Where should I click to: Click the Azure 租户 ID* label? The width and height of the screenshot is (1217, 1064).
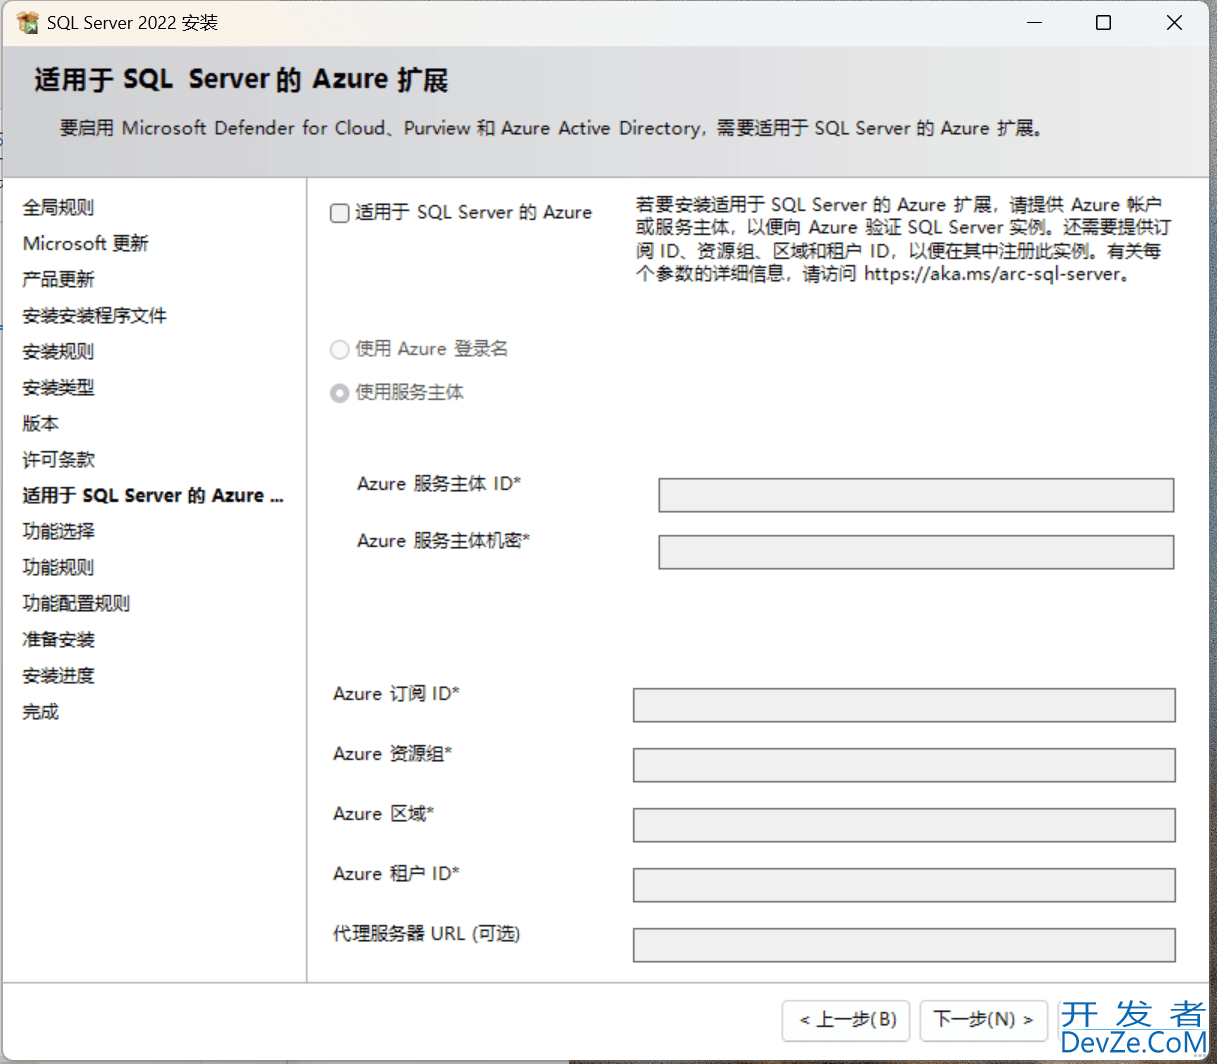[396, 874]
